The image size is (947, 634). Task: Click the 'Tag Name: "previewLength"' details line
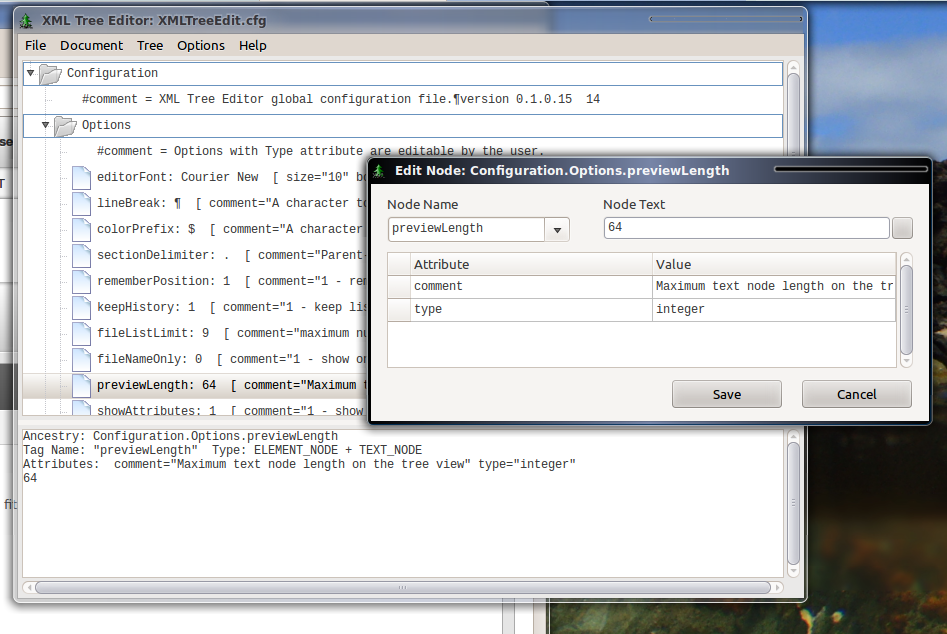point(222,450)
